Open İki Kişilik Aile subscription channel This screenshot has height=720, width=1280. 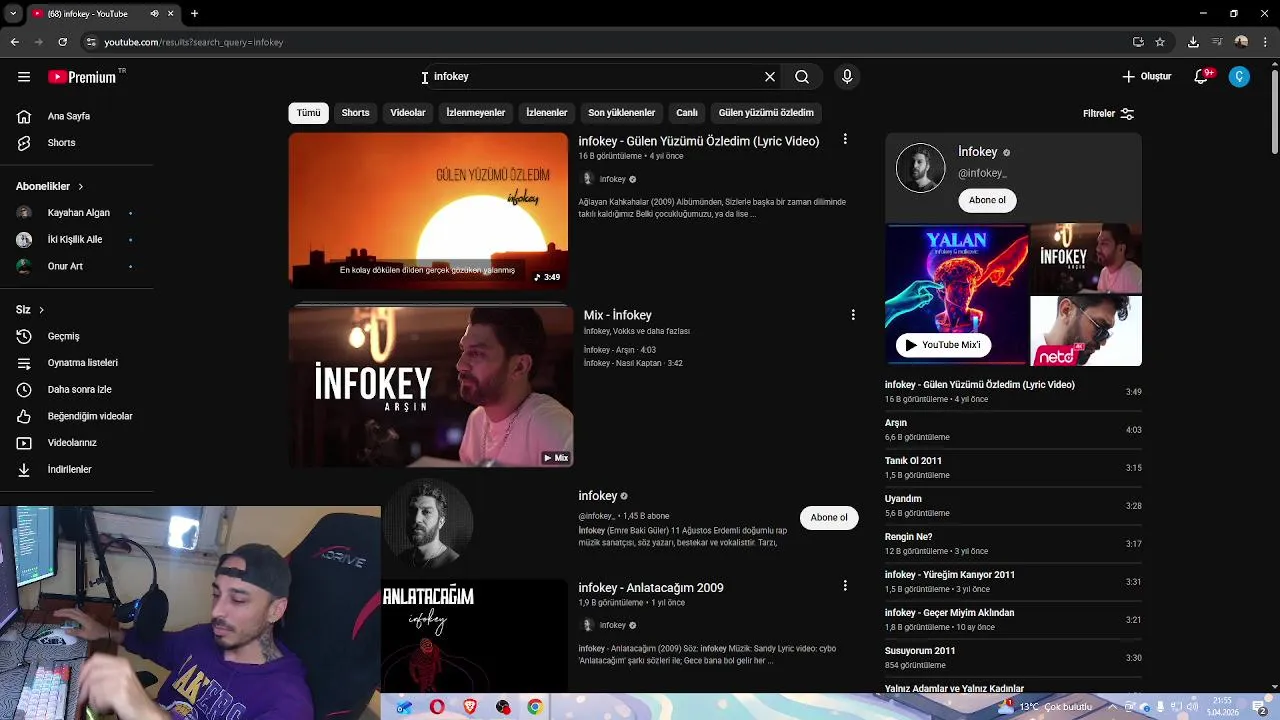coord(76,240)
